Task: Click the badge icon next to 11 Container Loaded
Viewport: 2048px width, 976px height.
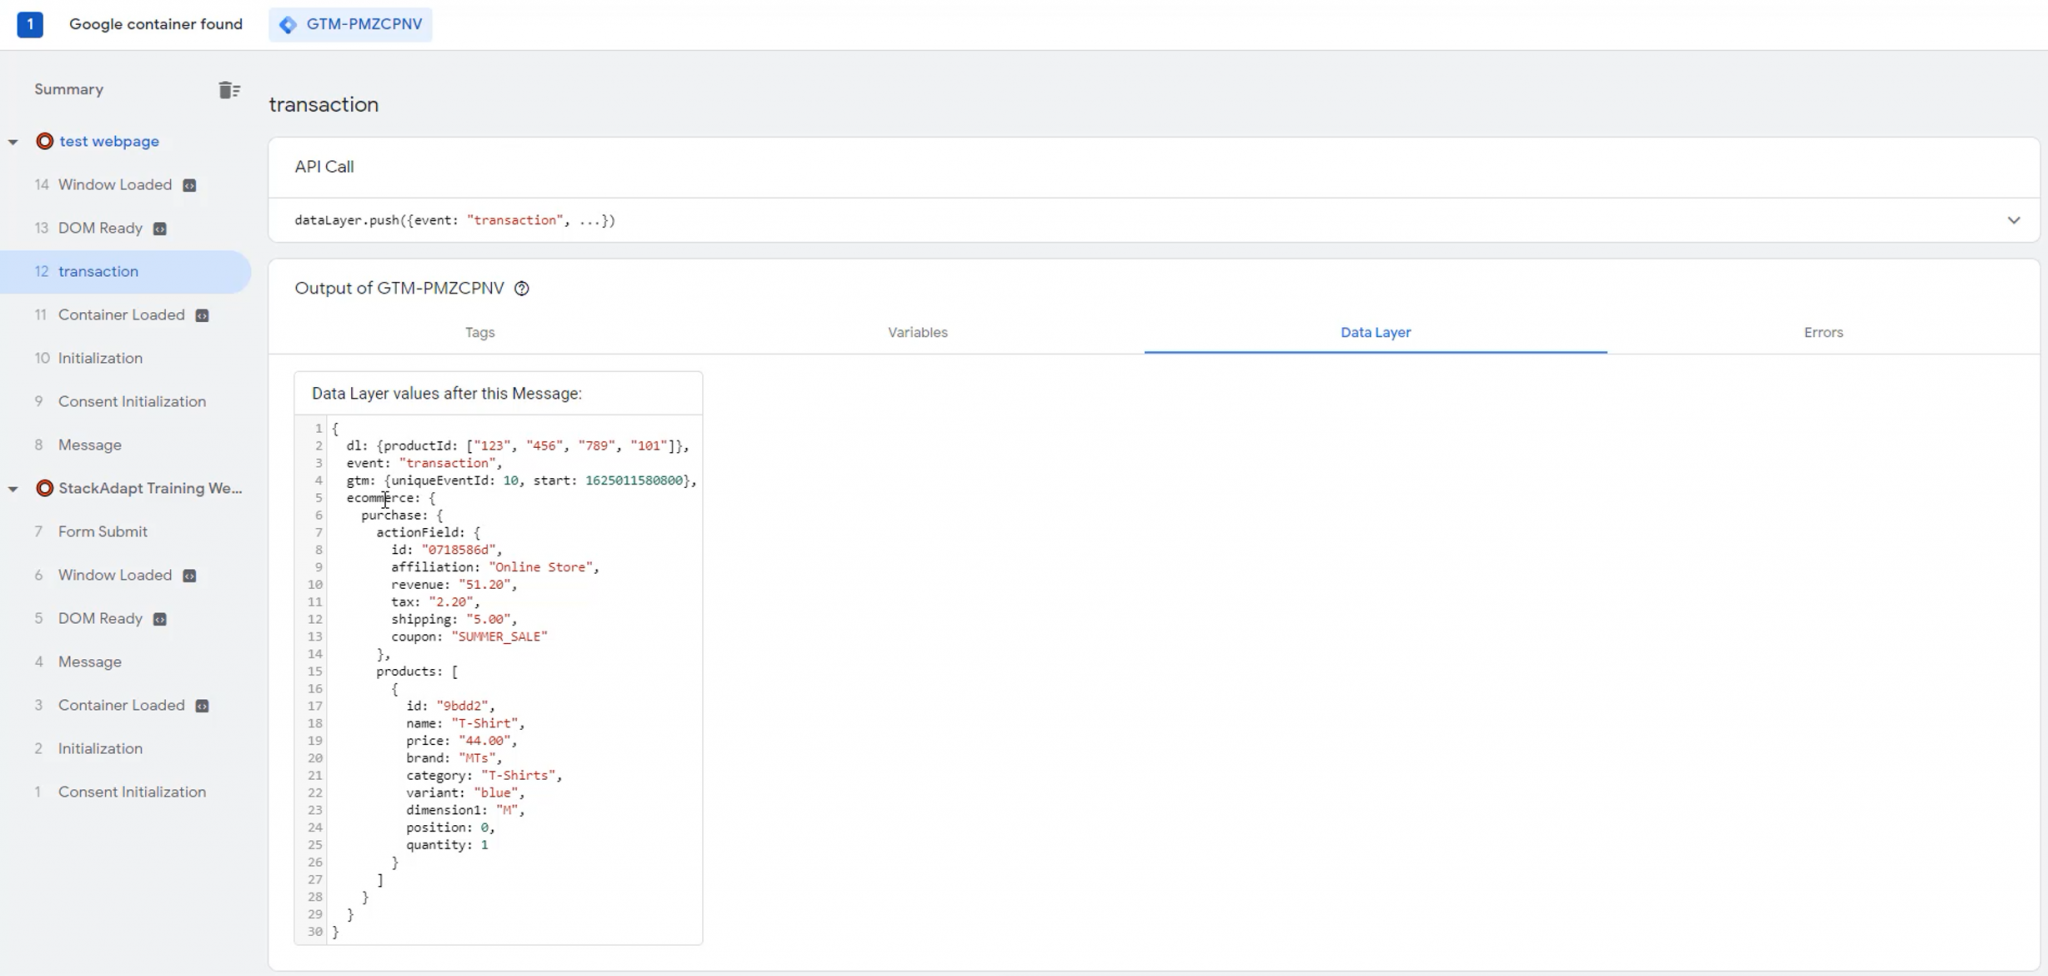Action: pyautogui.click(x=201, y=316)
